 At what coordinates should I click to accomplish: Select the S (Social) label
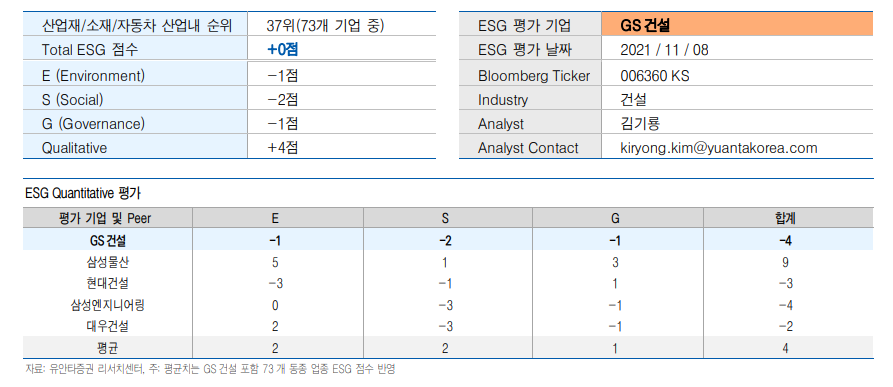(72, 100)
